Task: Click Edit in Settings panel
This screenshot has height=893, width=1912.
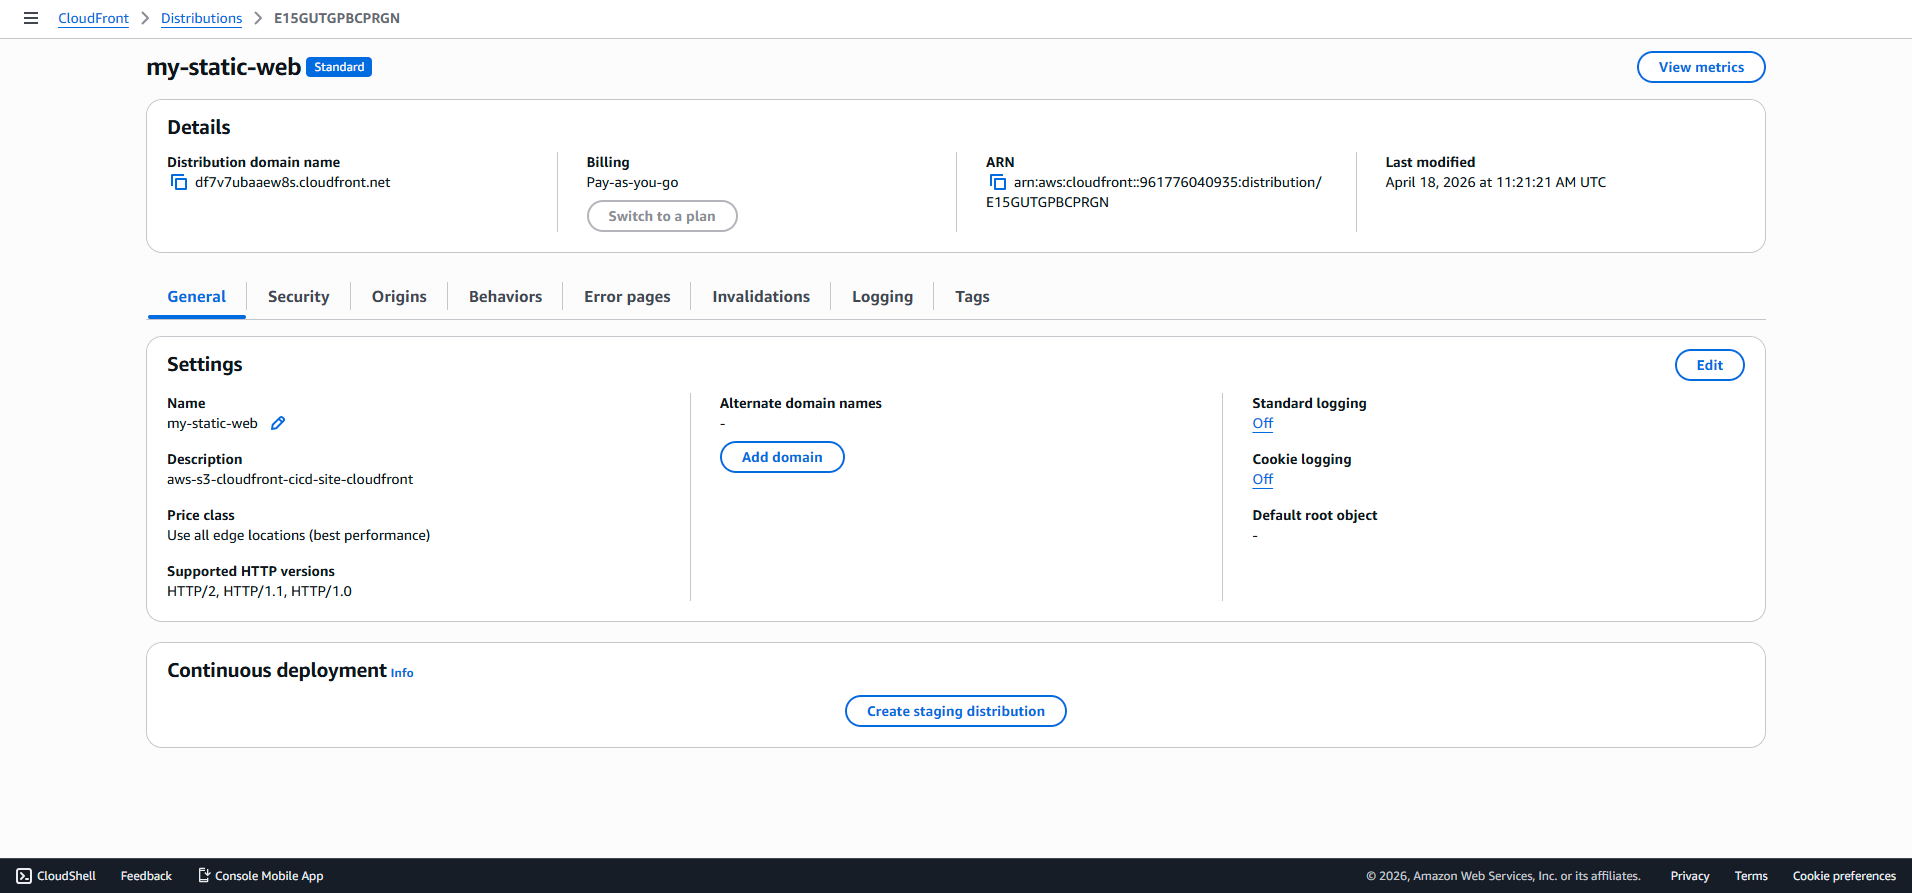Action: point(1709,365)
